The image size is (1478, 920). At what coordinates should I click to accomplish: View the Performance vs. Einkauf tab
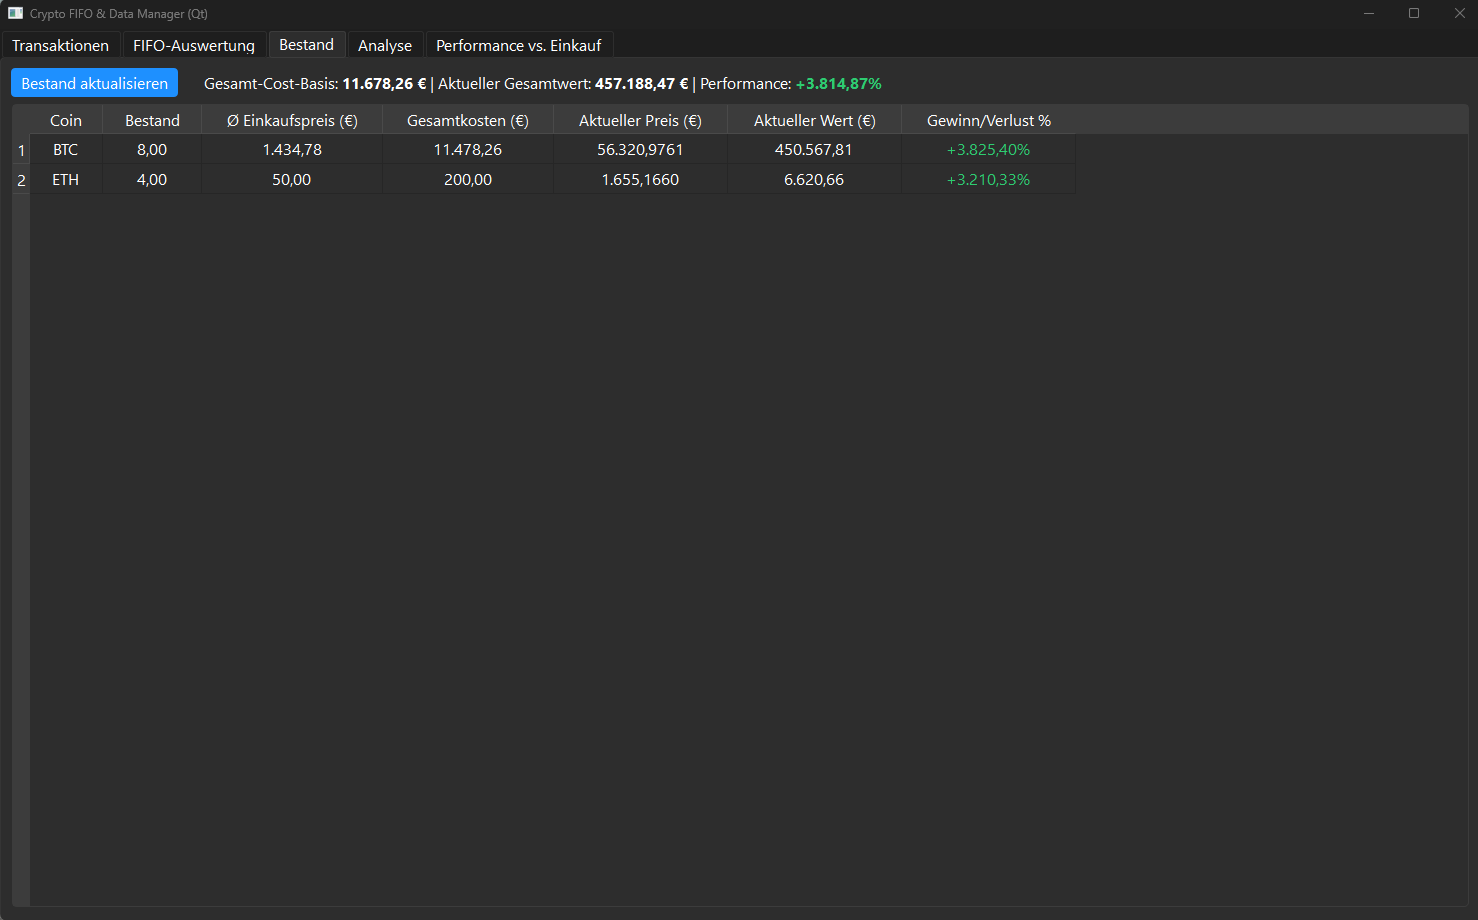pos(519,45)
